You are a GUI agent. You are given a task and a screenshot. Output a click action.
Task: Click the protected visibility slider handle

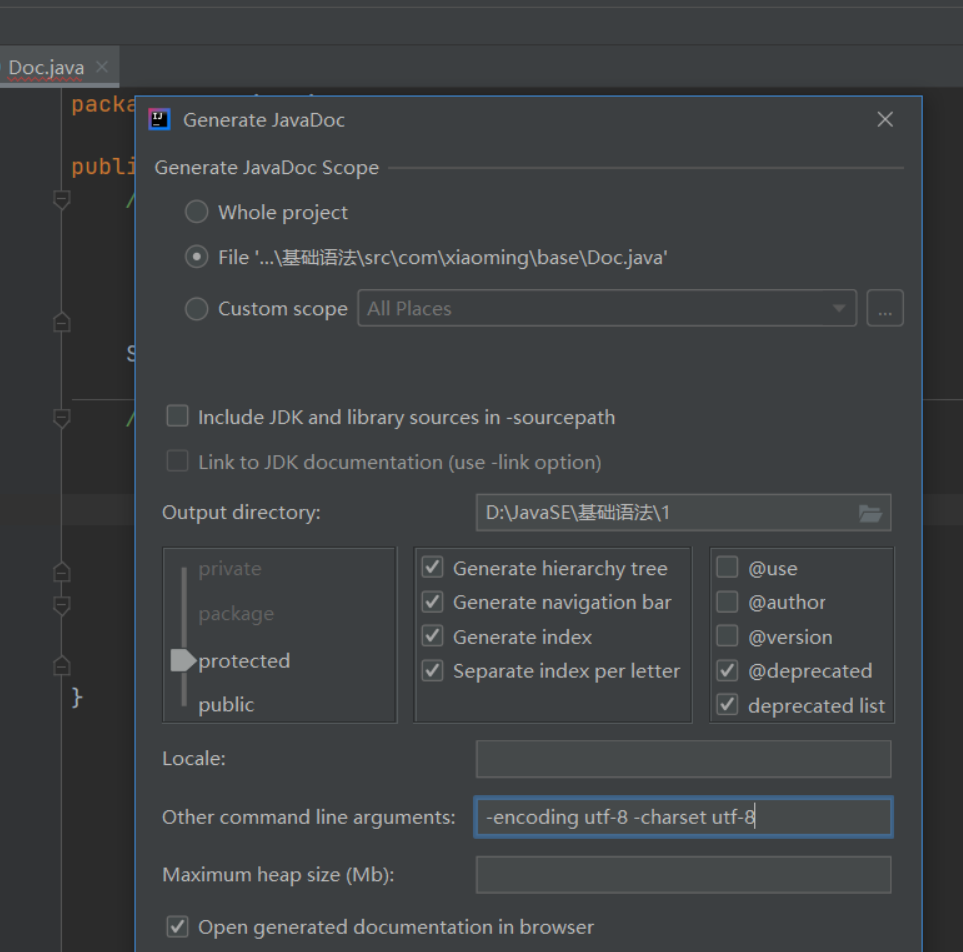click(x=183, y=660)
